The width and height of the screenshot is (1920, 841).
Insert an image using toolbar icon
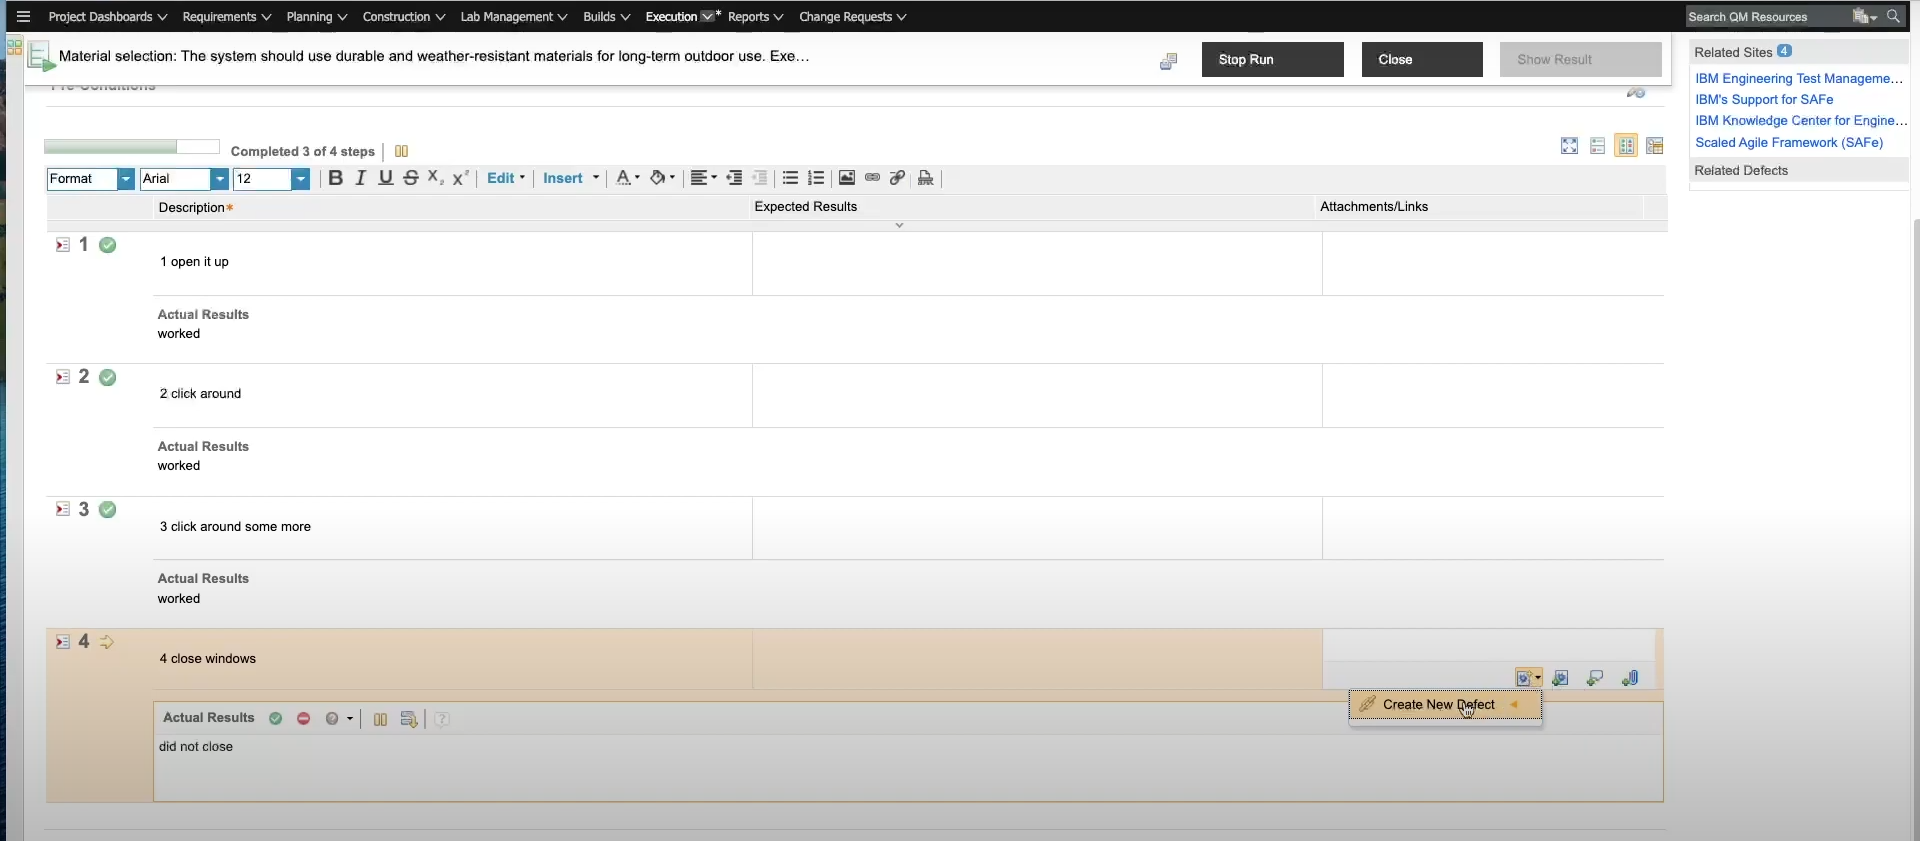(x=846, y=178)
